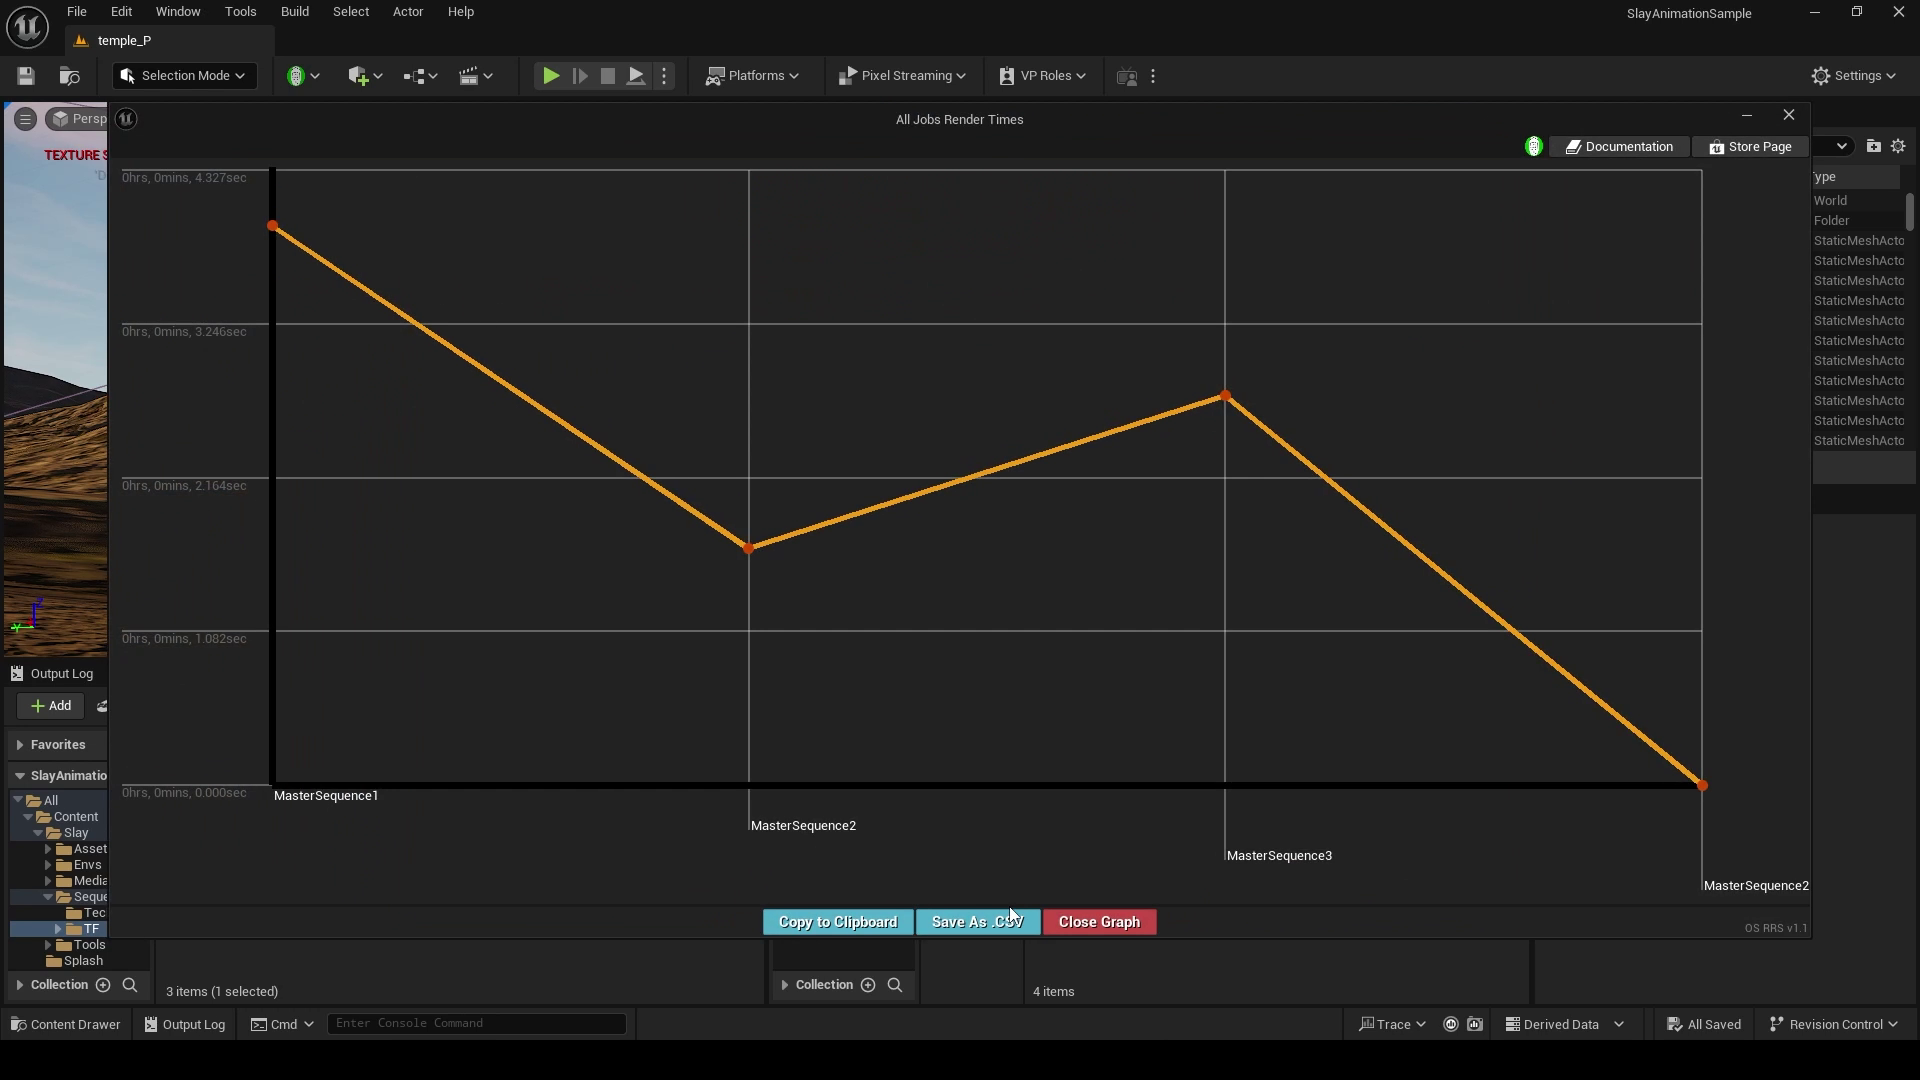This screenshot has width=1920, height=1080.
Task: Open the Edit menu
Action: pyautogui.click(x=121, y=12)
